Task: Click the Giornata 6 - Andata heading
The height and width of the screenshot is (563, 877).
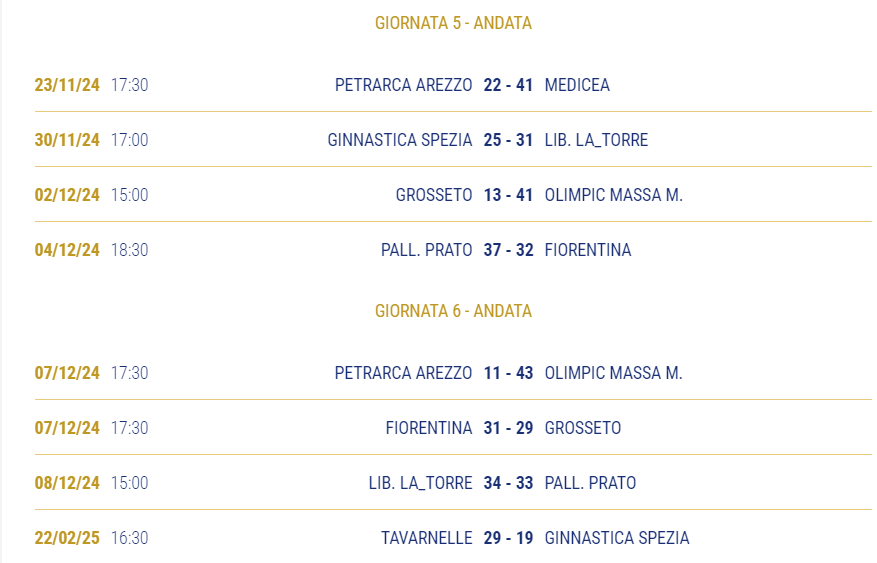Action: (453, 311)
